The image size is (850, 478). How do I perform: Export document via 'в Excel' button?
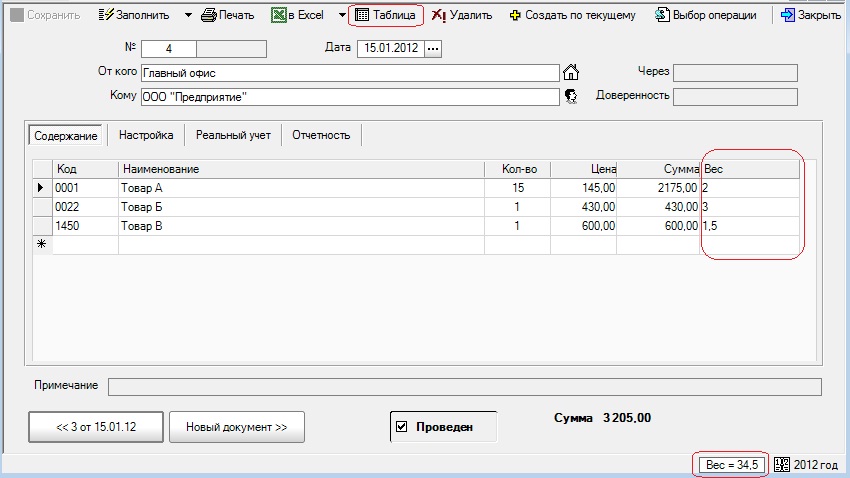[x=298, y=16]
